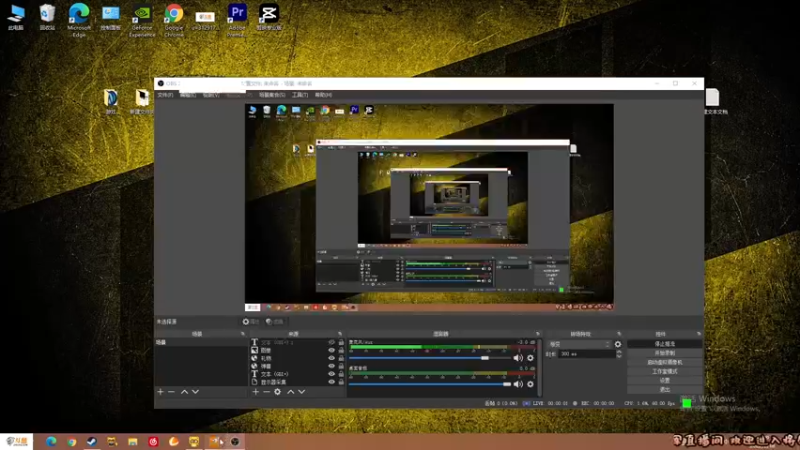Open the Google Chrome desktop icon
Image resolution: width=800 pixels, height=450 pixels.
173,20
